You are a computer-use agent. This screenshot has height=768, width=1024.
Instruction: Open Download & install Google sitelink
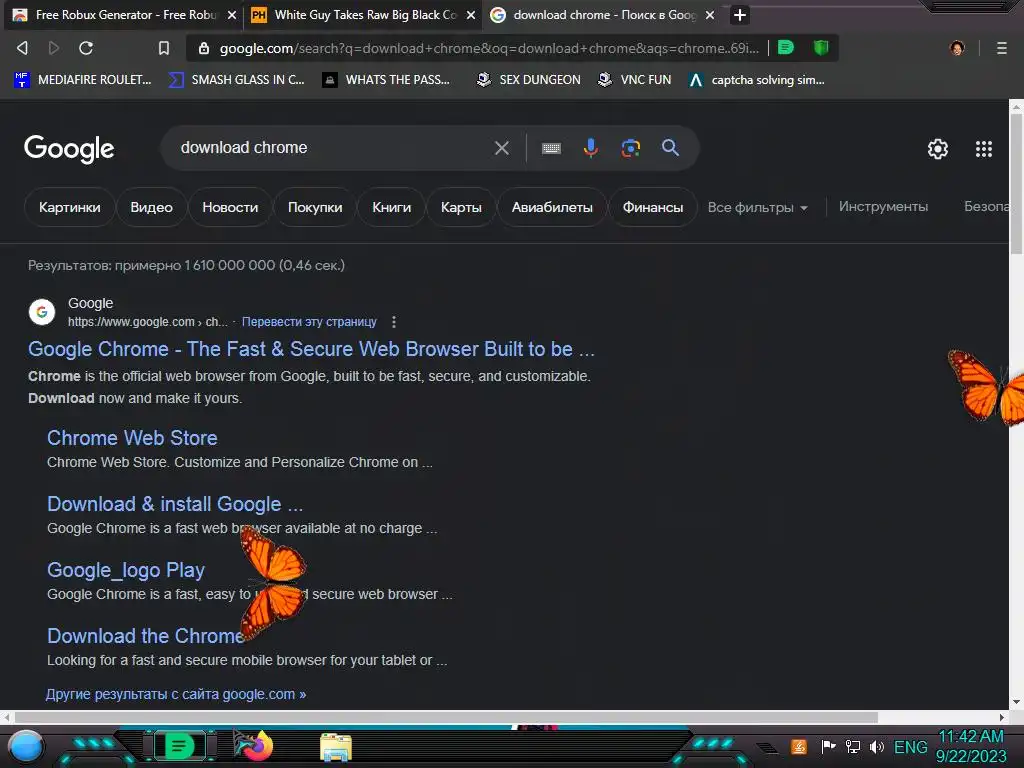[175, 504]
